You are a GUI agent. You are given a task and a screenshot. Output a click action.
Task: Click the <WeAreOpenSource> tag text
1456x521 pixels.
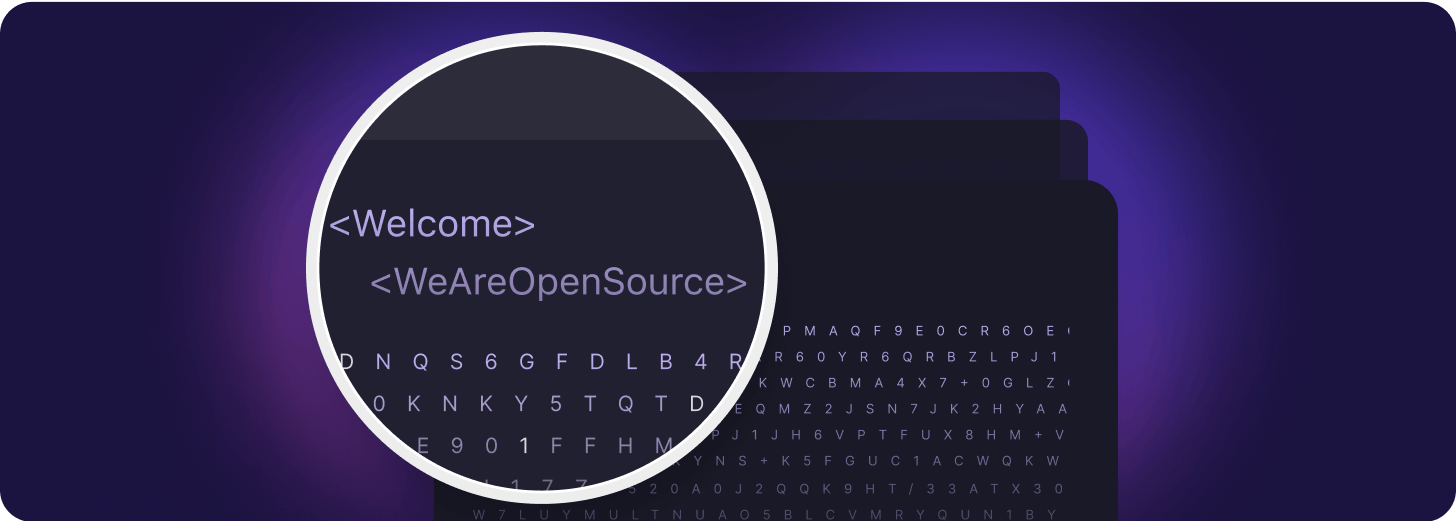point(559,283)
